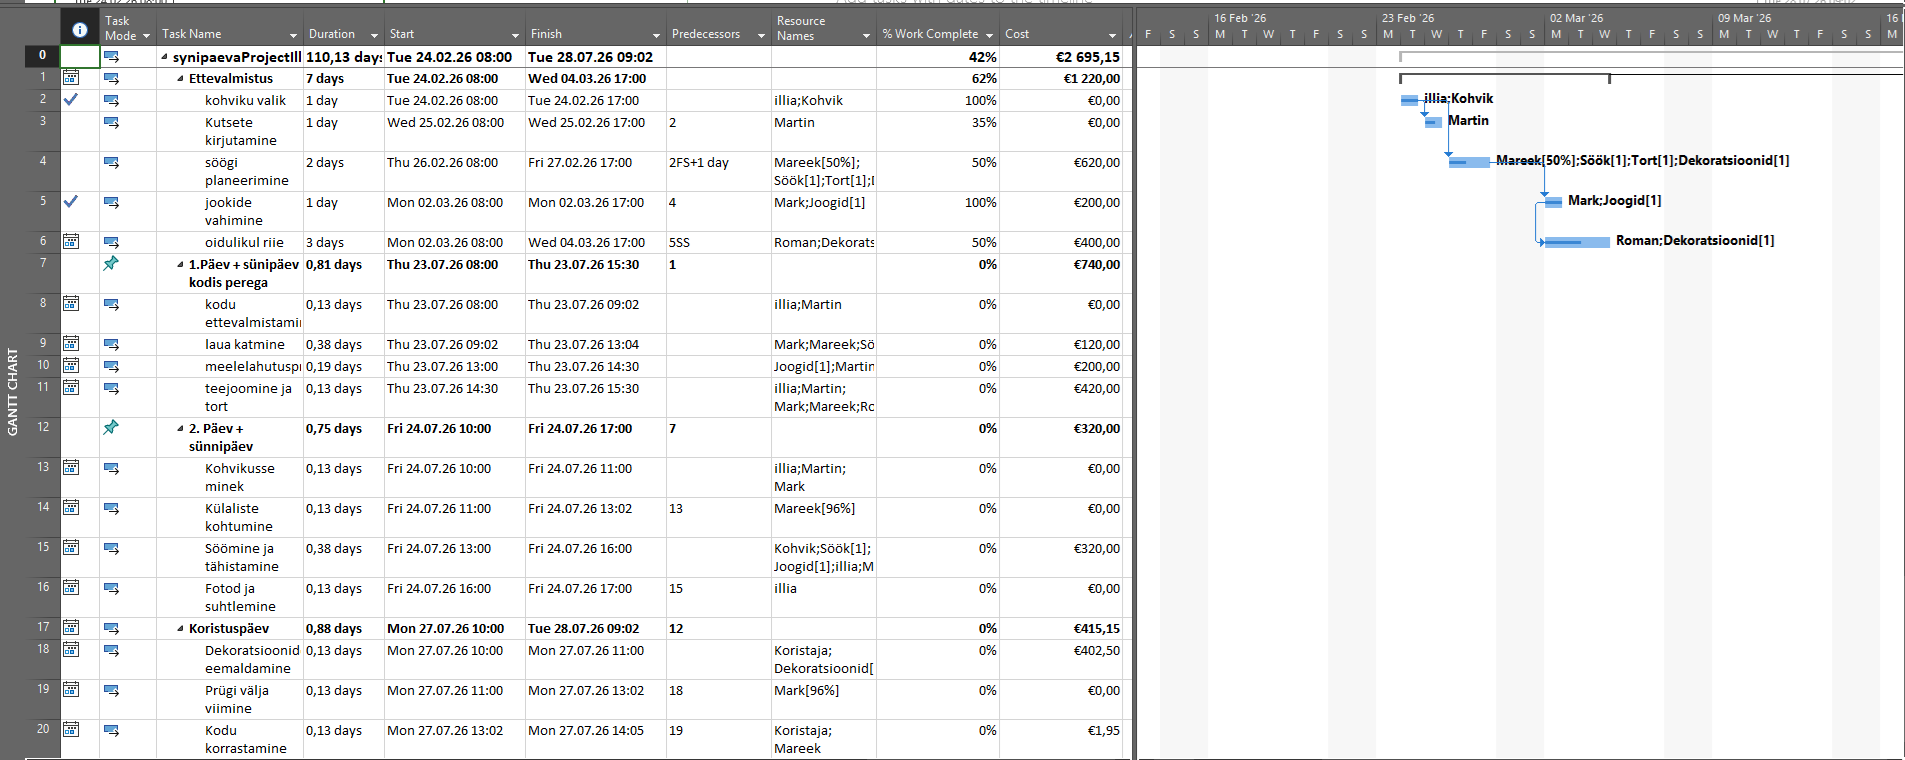The height and width of the screenshot is (760, 1905).
Task: Click the completed checkmark for kohviku valik
Action: (x=71, y=99)
